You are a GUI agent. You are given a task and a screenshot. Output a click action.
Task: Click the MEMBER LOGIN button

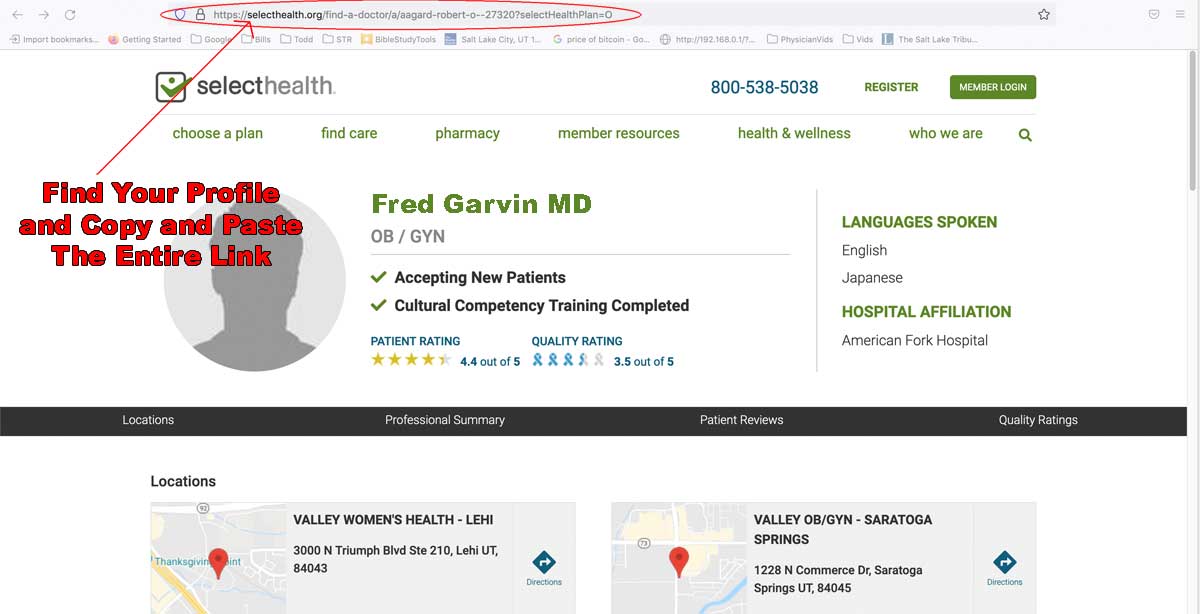pyautogui.click(x=992, y=87)
